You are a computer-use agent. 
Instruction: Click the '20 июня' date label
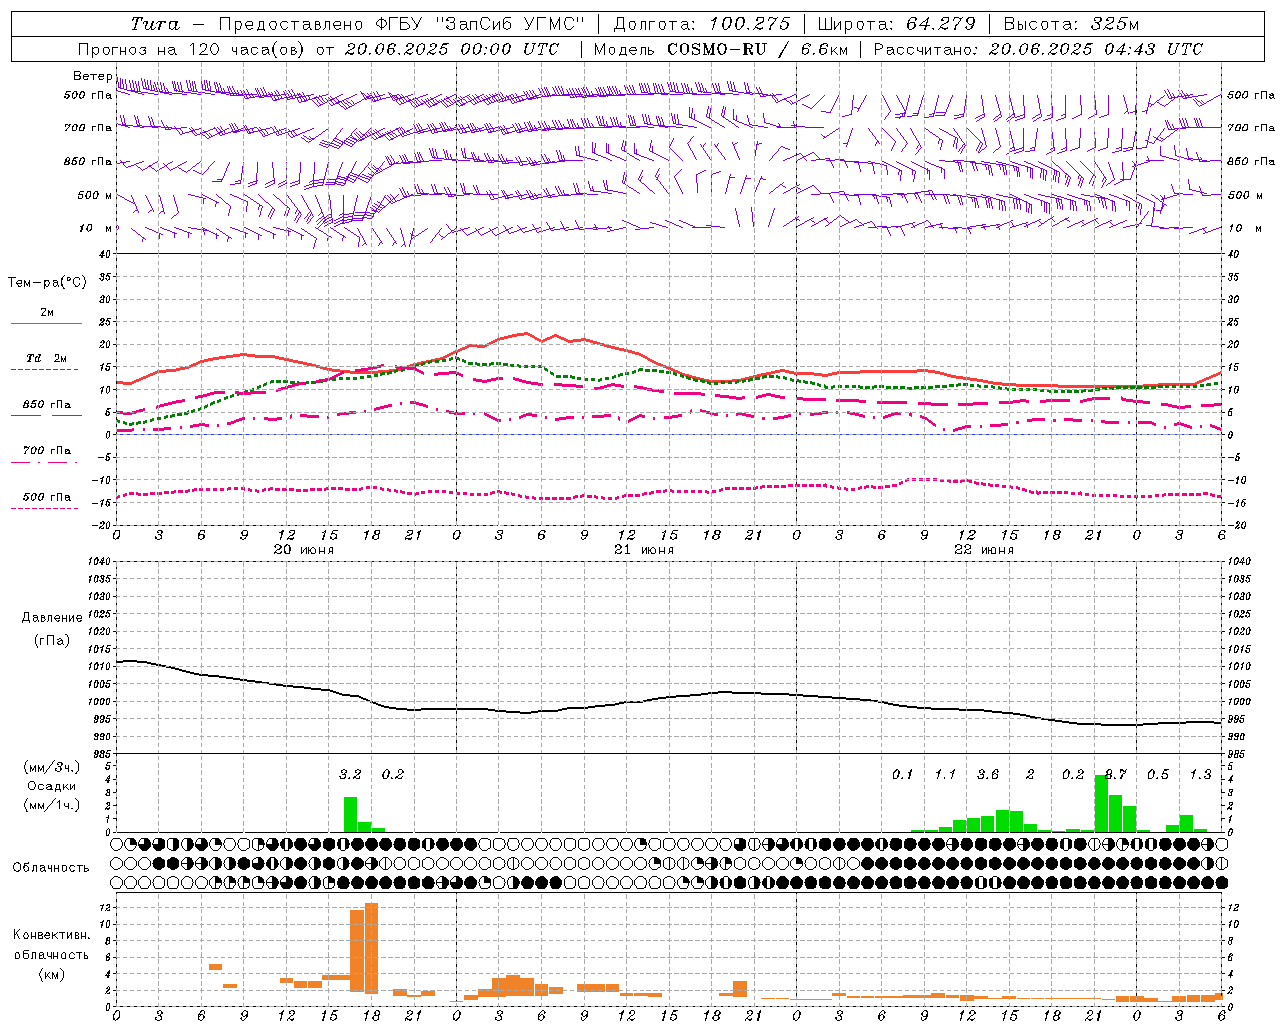click(303, 550)
